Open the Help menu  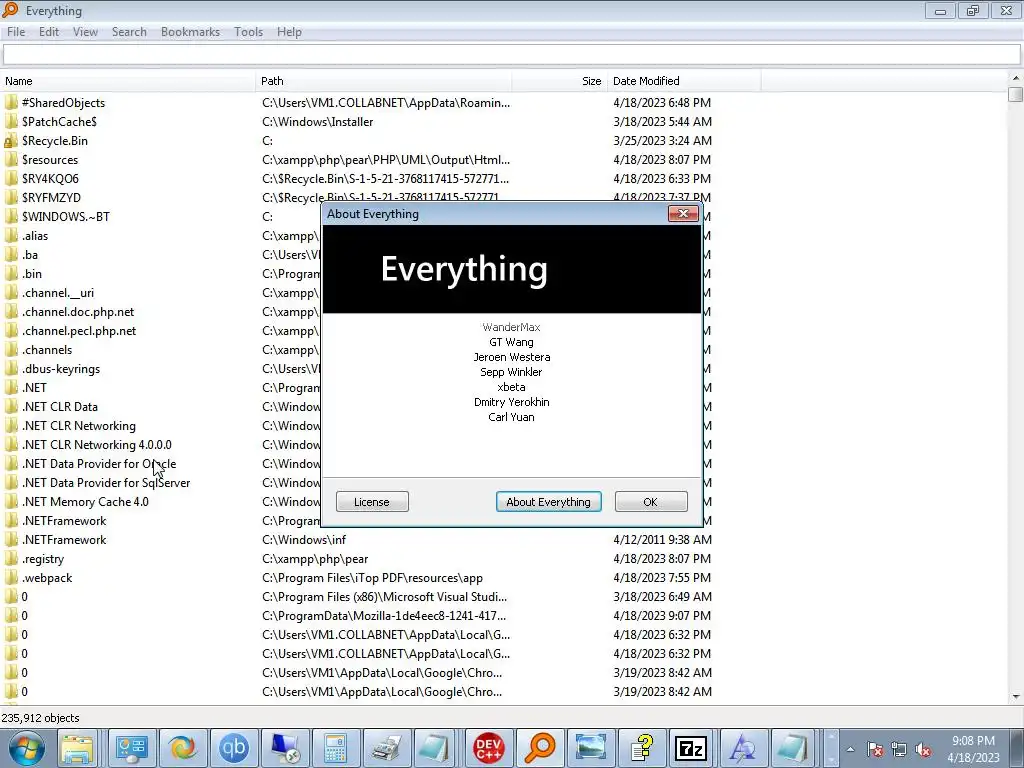(x=289, y=32)
